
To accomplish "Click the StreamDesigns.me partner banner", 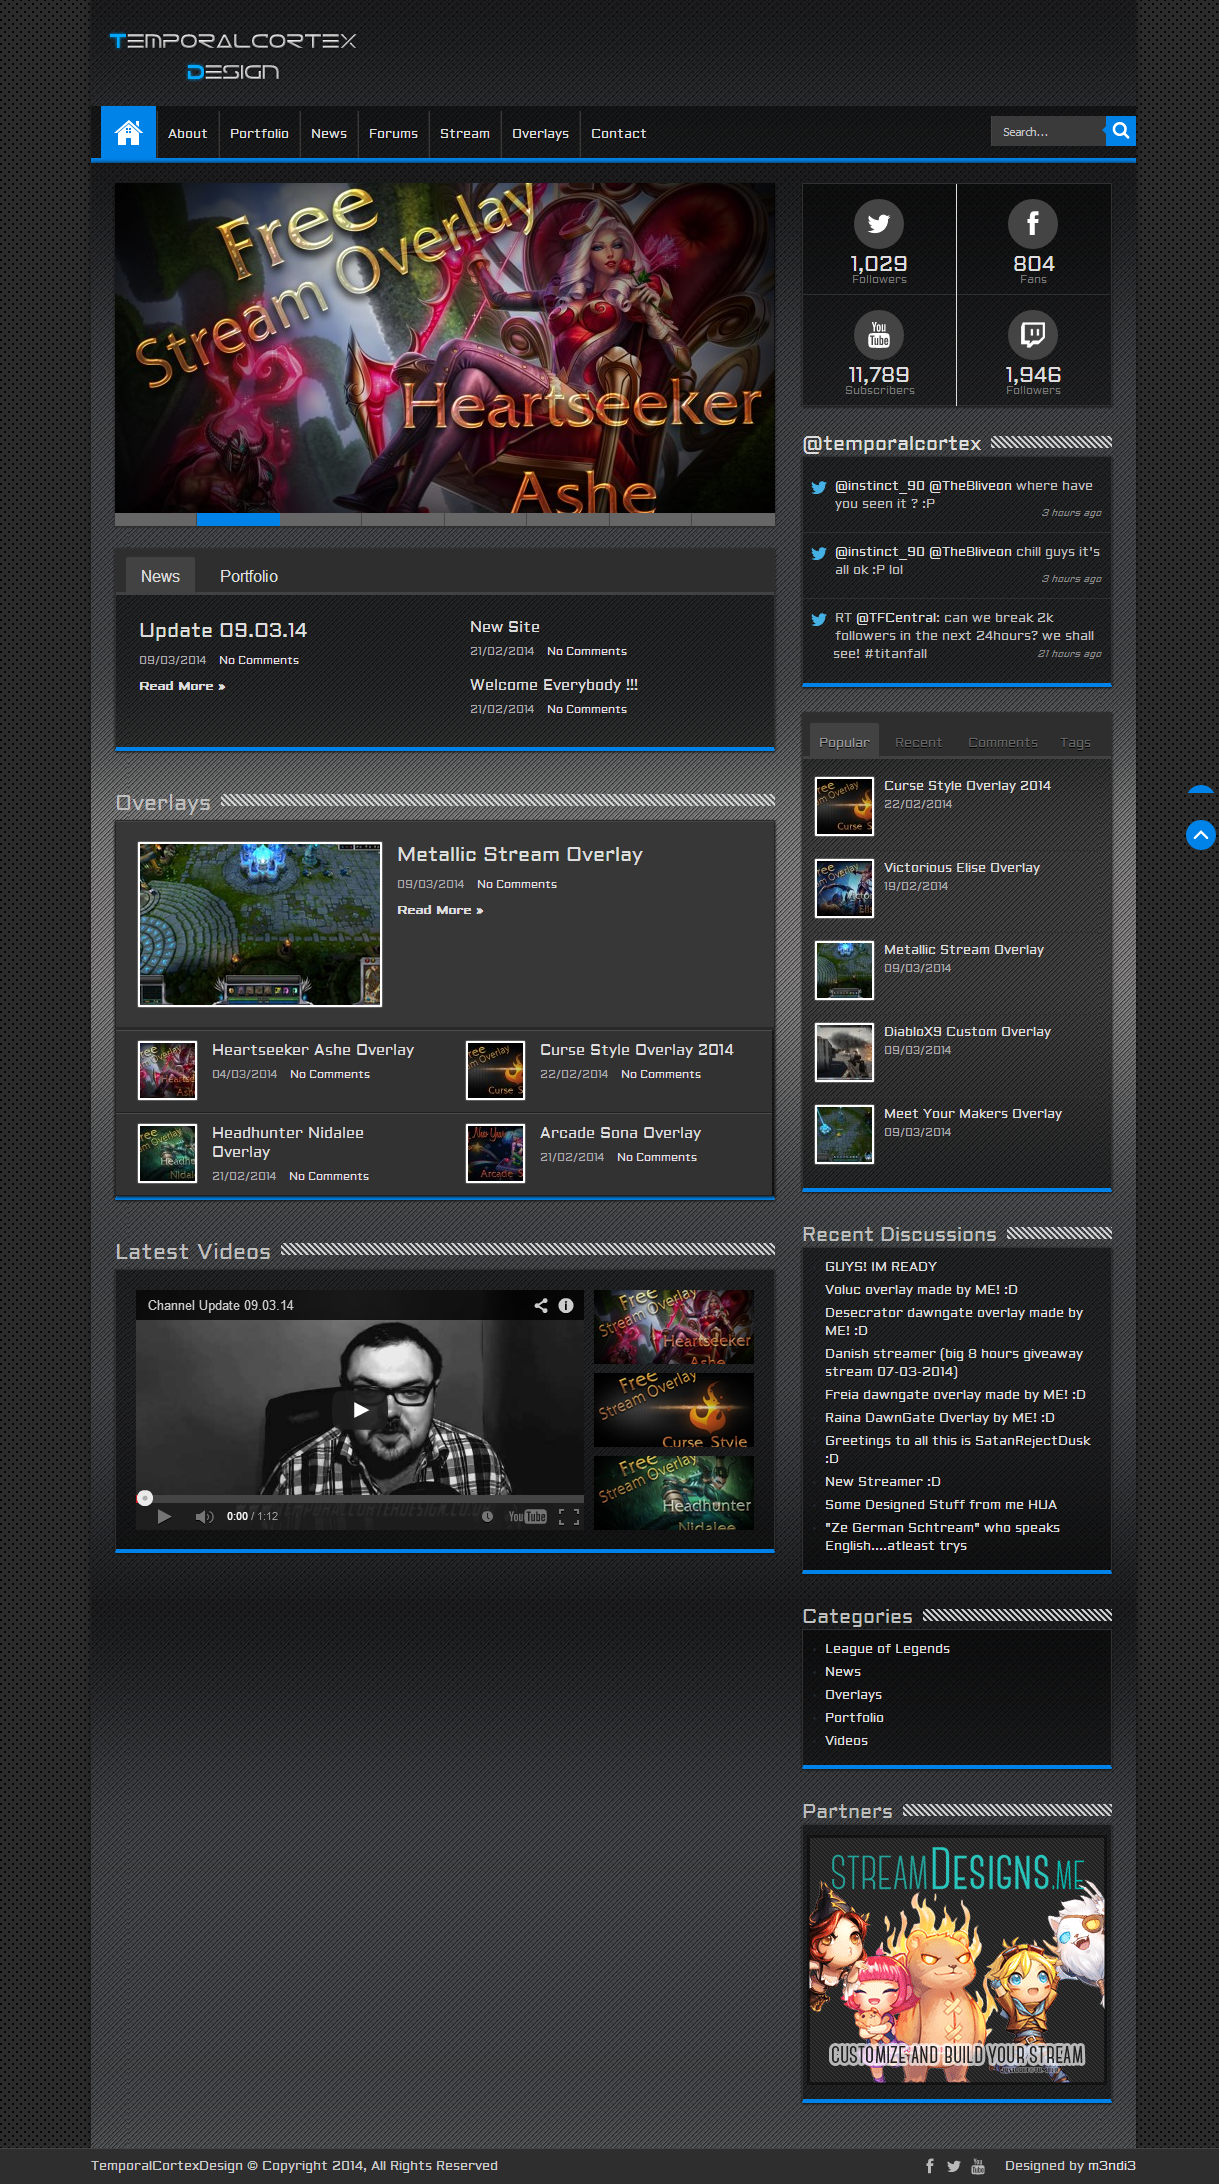I will coord(957,1960).
